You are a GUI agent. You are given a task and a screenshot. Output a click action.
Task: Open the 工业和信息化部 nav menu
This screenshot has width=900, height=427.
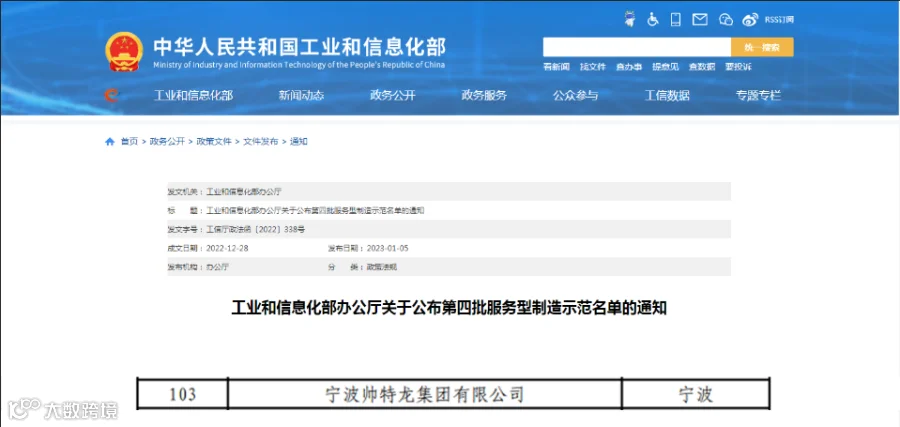click(193, 96)
